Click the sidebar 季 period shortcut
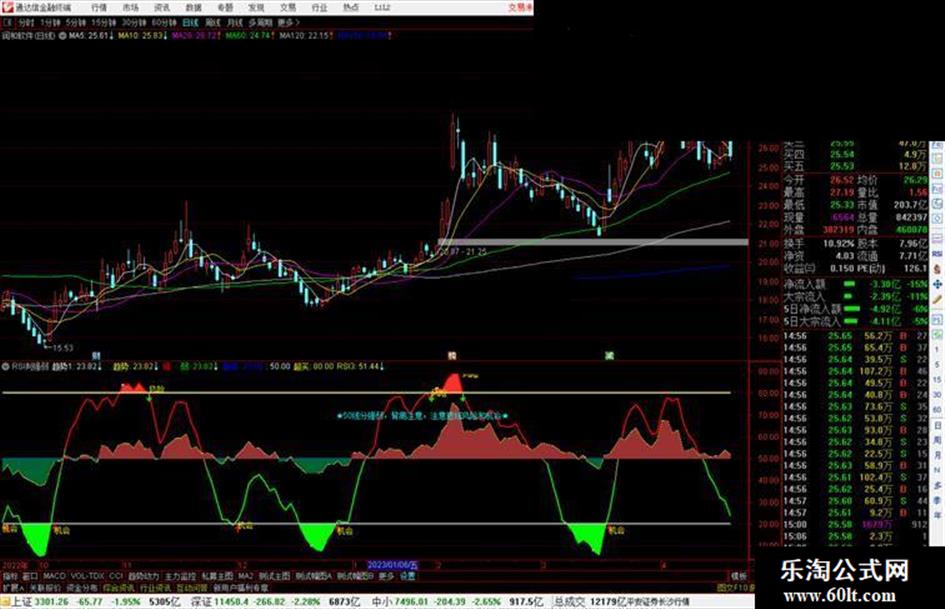 point(937,500)
